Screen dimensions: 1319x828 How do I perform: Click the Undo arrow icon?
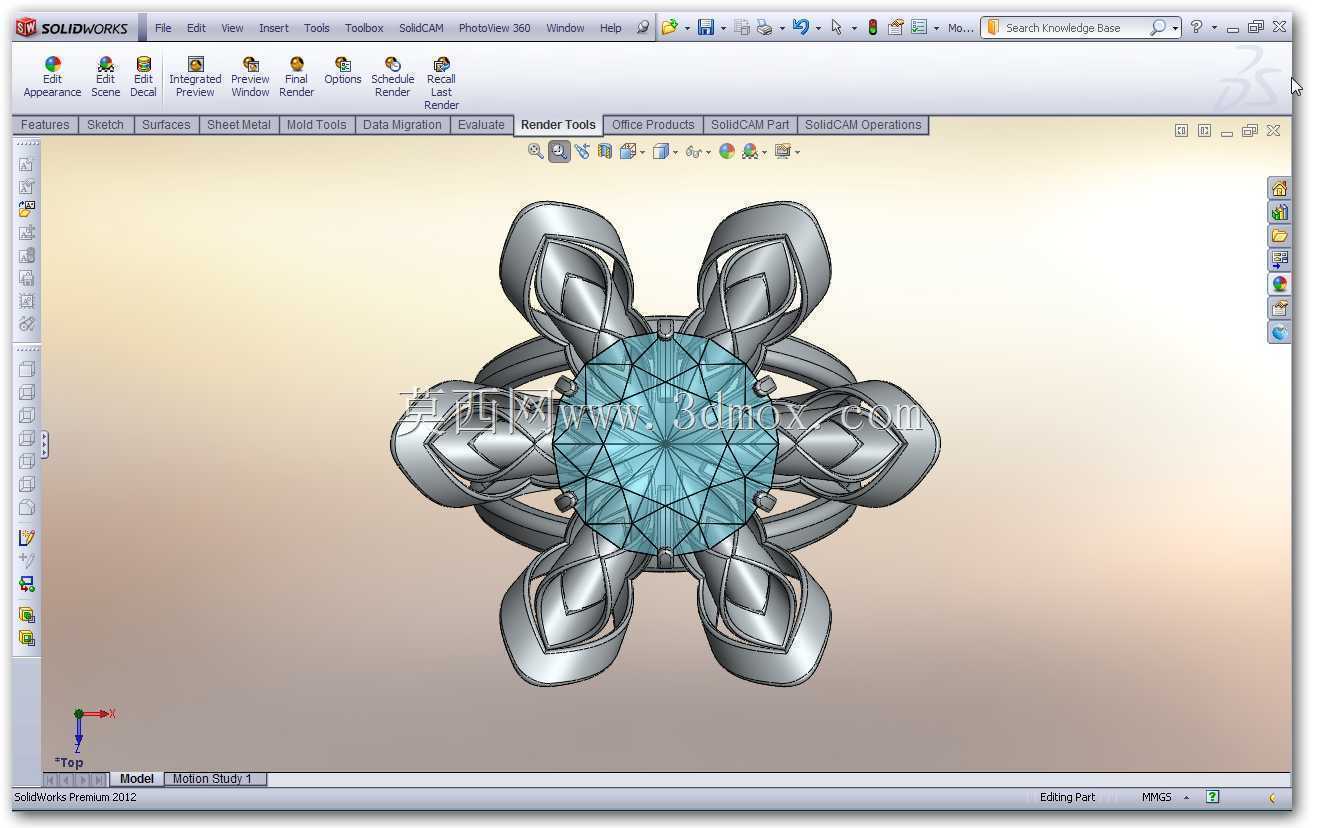800,27
